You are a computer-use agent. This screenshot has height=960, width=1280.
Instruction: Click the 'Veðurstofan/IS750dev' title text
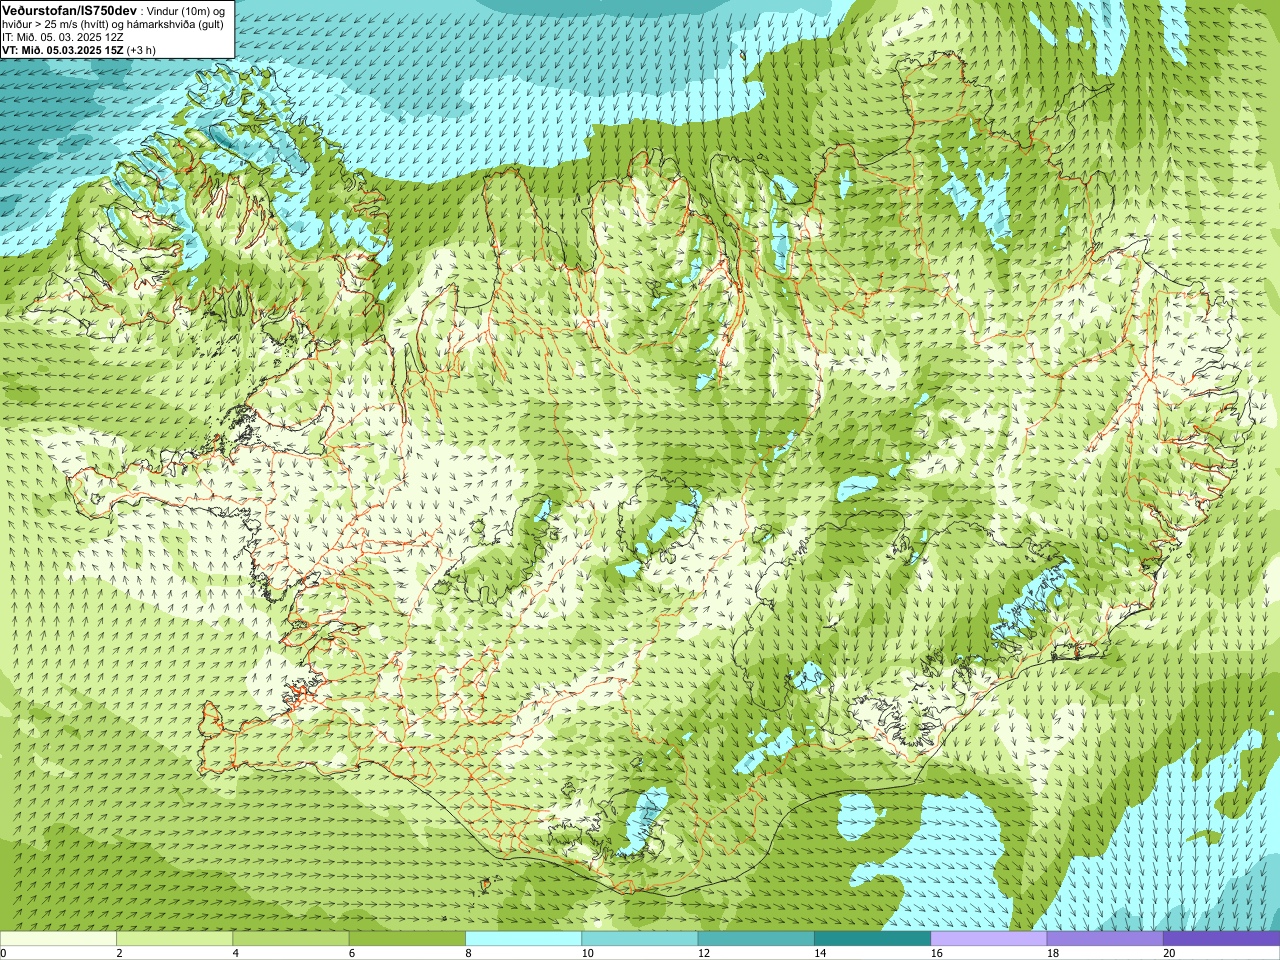[x=70, y=9]
